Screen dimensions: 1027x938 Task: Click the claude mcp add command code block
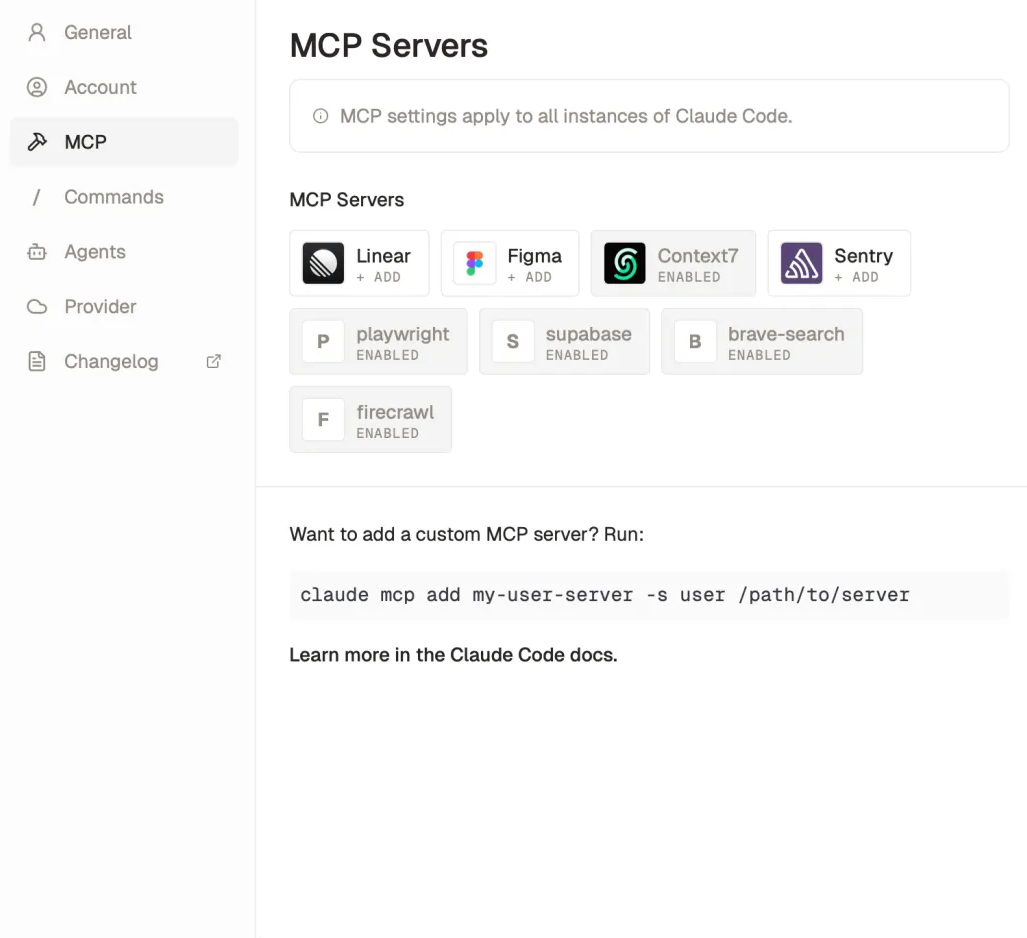tap(649, 595)
